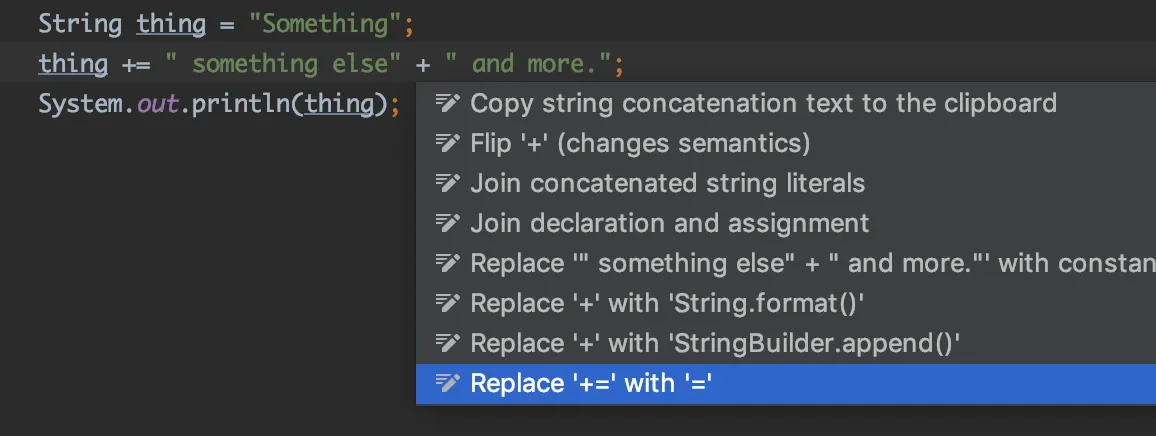Viewport: 1156px width, 436px height.
Task: Click the pencil icon next to Flip '+'
Action: [448, 143]
